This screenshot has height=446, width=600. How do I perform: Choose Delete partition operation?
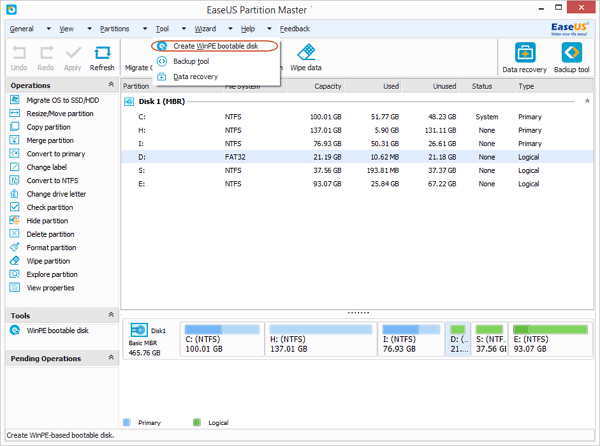click(42, 234)
